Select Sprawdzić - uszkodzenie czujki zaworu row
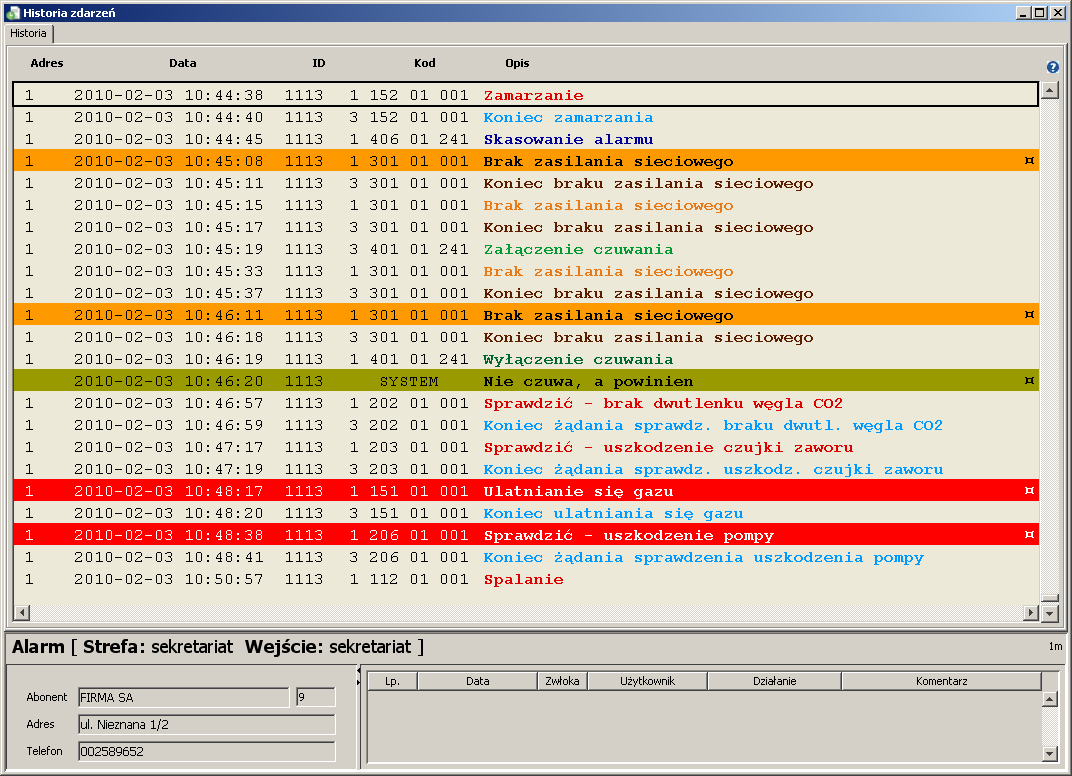1072x776 pixels. click(x=526, y=446)
